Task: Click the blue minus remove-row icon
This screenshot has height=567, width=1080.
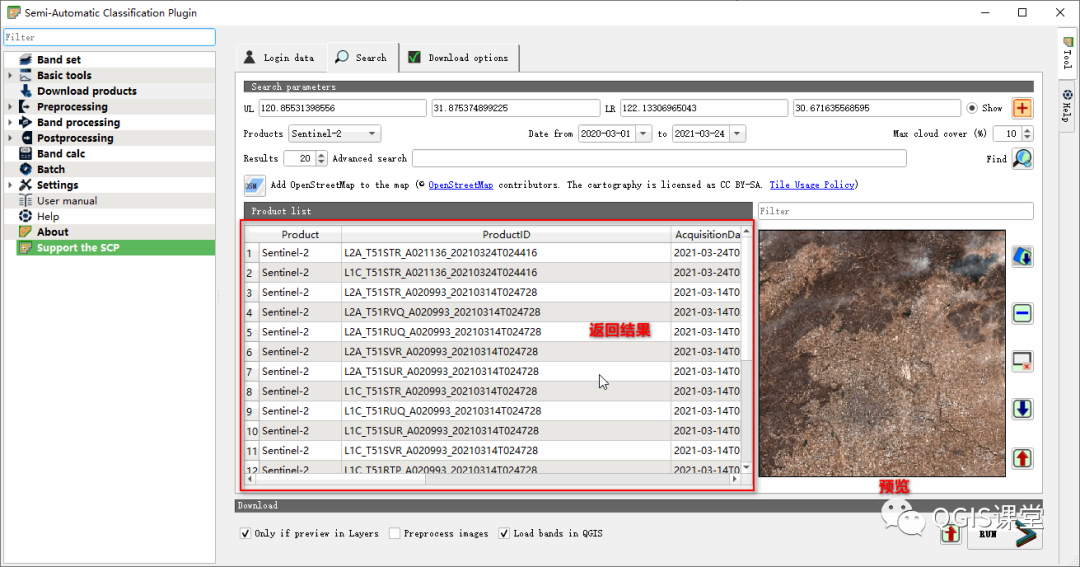Action: pyautogui.click(x=1022, y=313)
